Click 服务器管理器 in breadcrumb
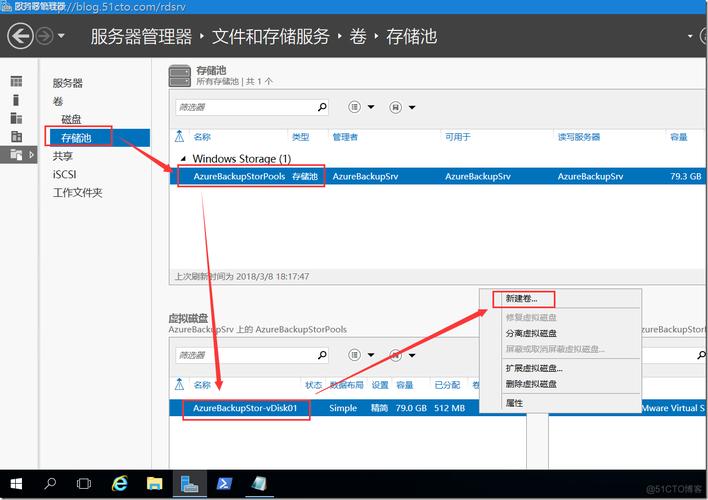 141,37
